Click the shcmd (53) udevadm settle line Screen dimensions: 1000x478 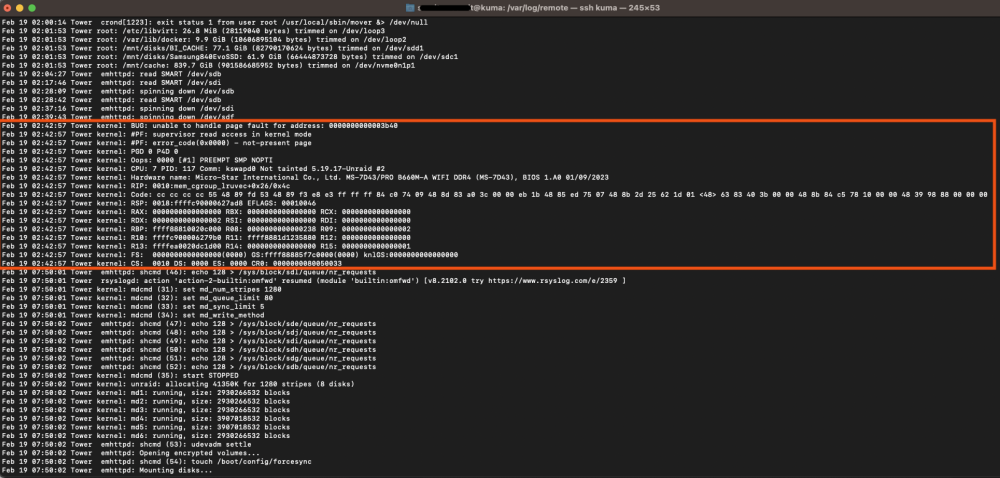click(126, 444)
